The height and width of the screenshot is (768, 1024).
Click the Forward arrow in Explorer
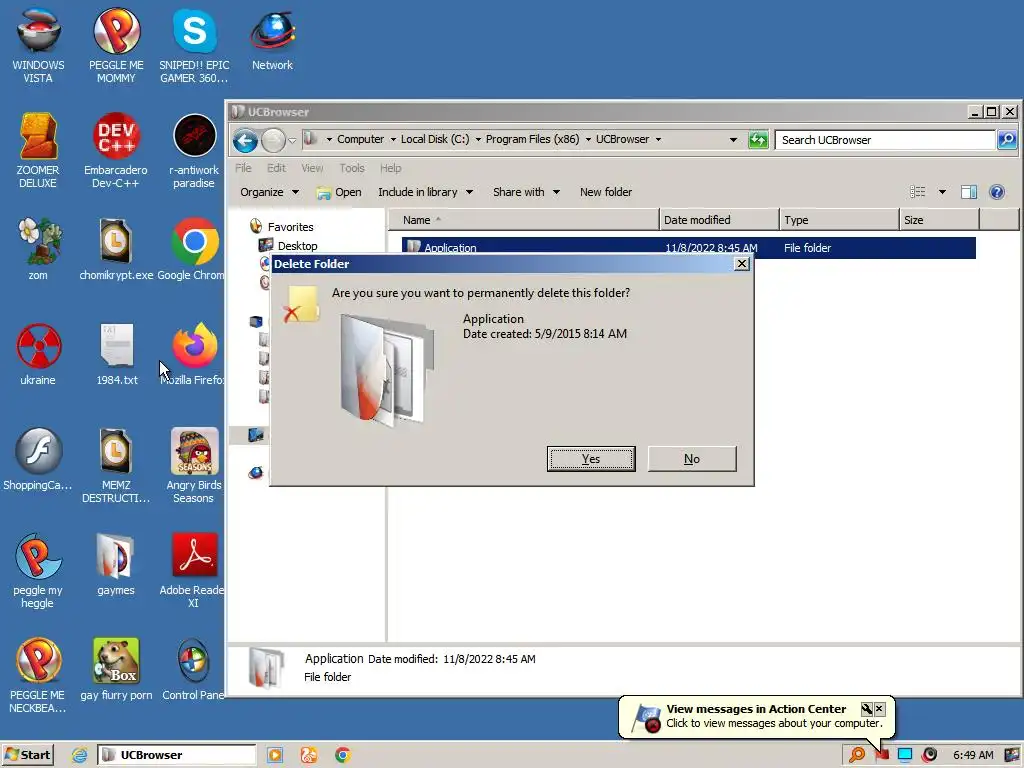[273, 140]
